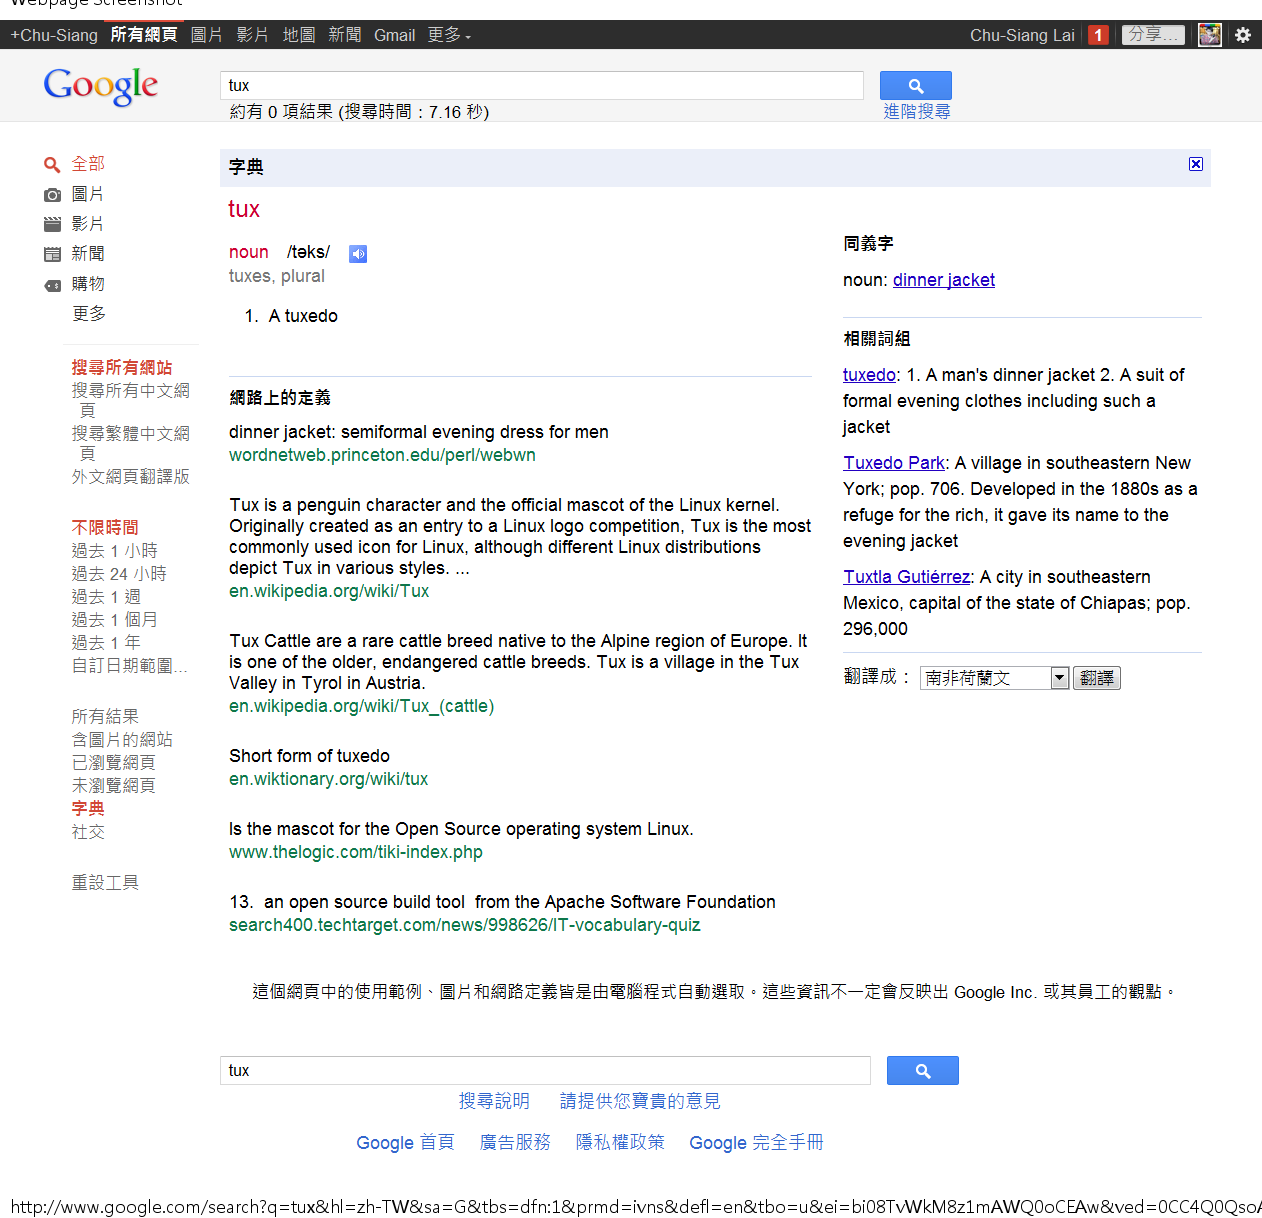This screenshot has width=1262, height=1218.
Task: Open 請提供您寶貴的意見 feedback link
Action: 640,1101
